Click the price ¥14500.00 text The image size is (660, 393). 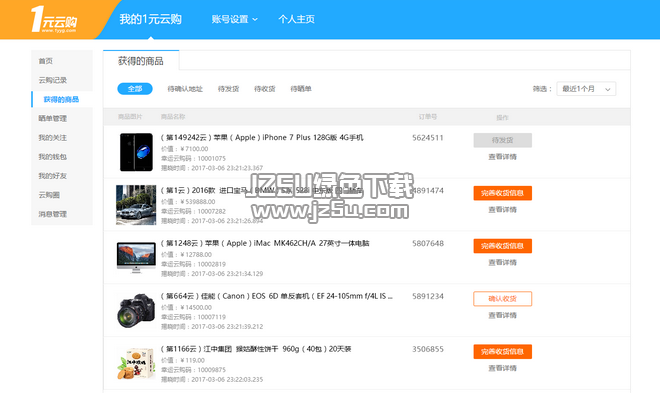[196, 308]
